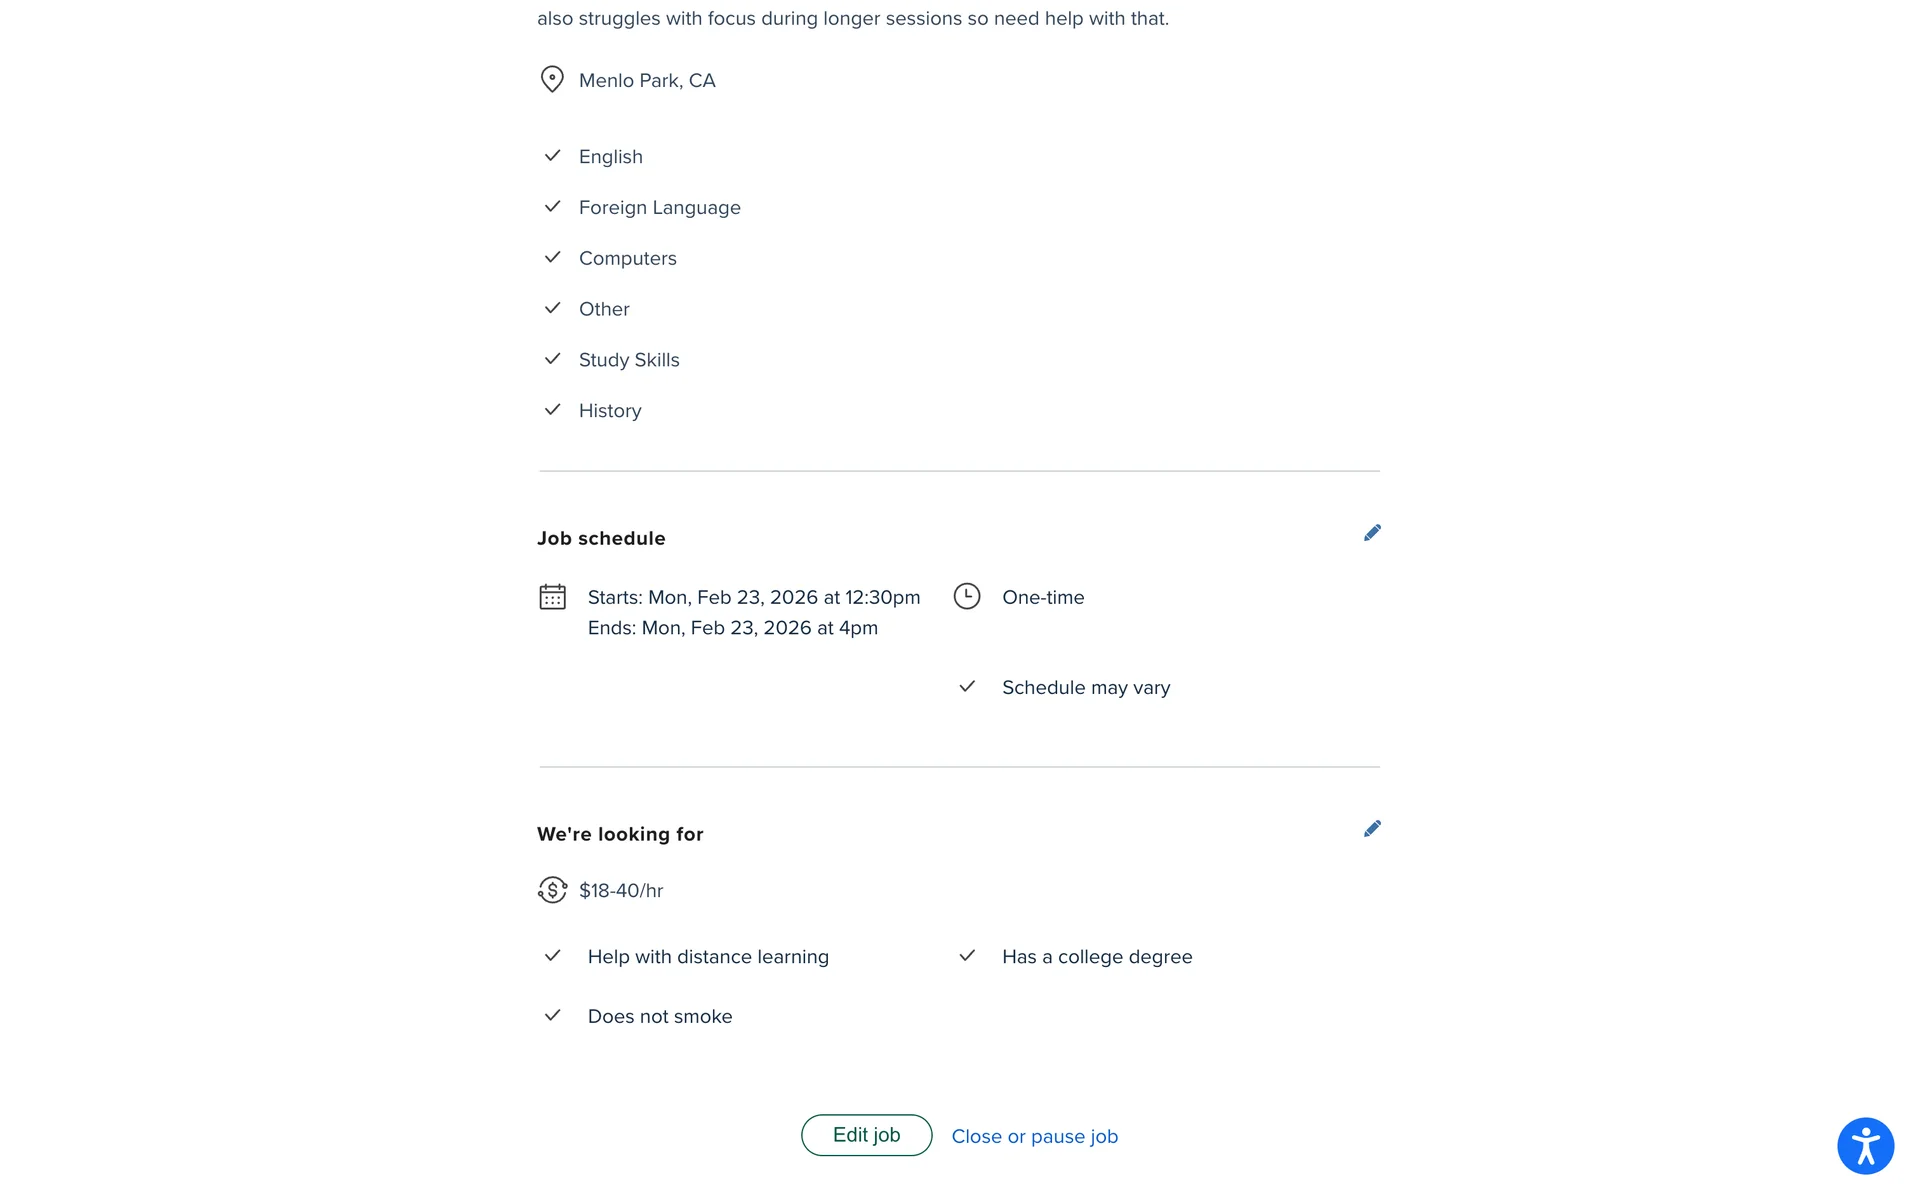Click the Job schedule edit pencil icon

[1372, 533]
